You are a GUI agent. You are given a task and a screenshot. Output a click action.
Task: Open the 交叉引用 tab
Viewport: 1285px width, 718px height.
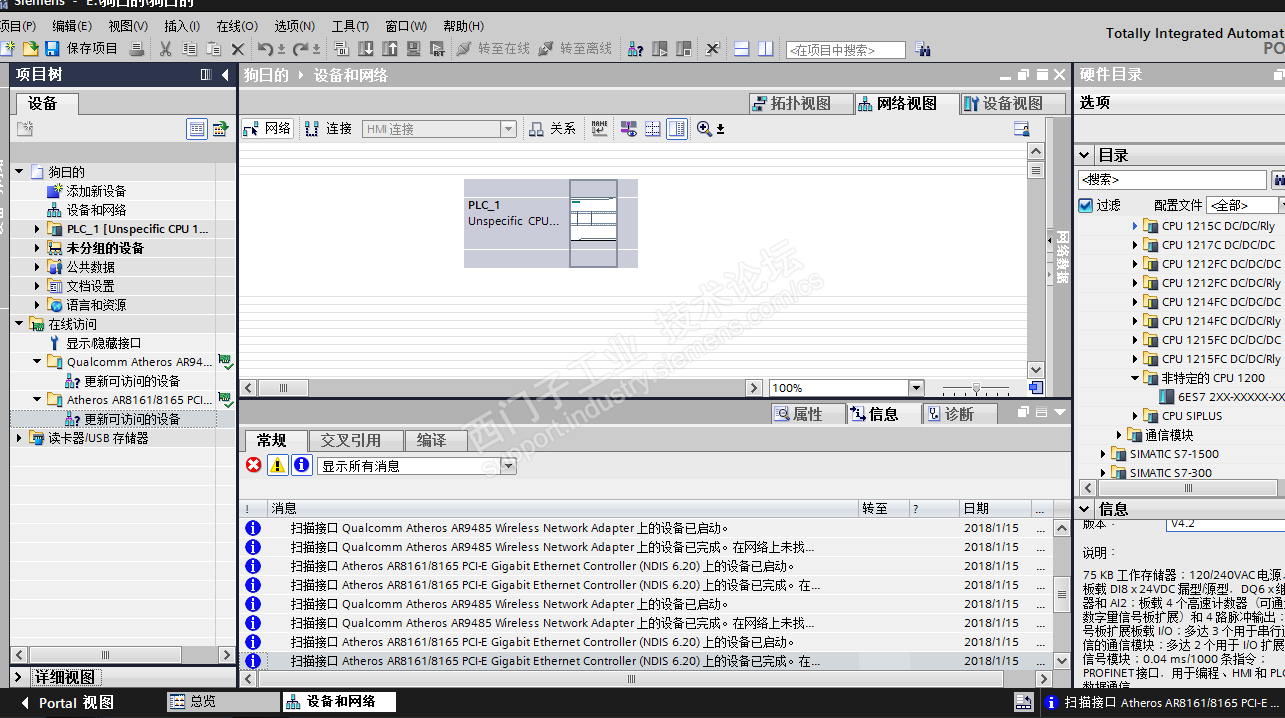[357, 440]
